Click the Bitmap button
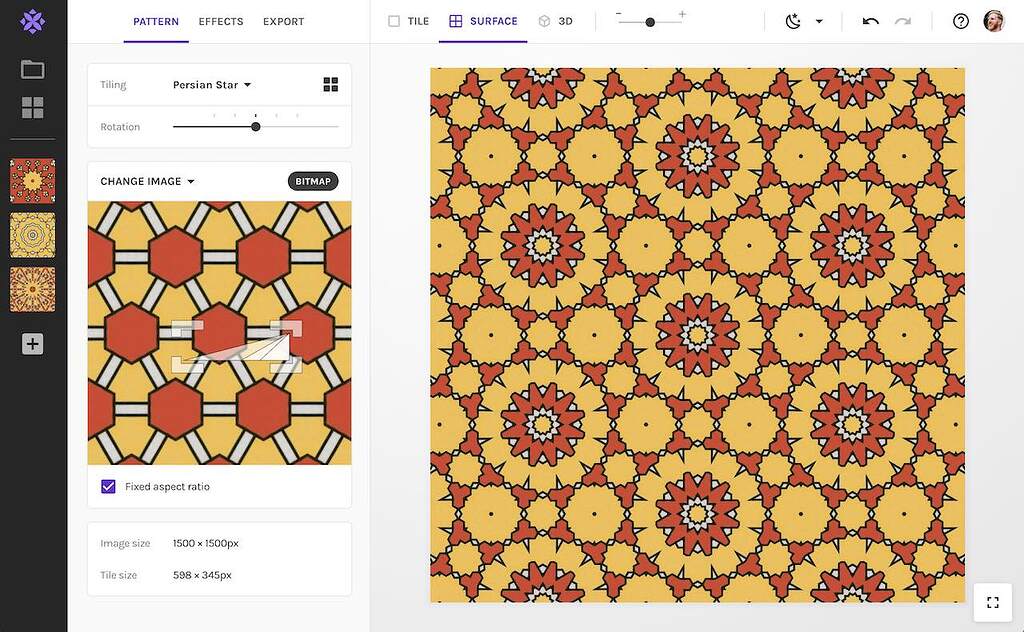 coord(313,181)
